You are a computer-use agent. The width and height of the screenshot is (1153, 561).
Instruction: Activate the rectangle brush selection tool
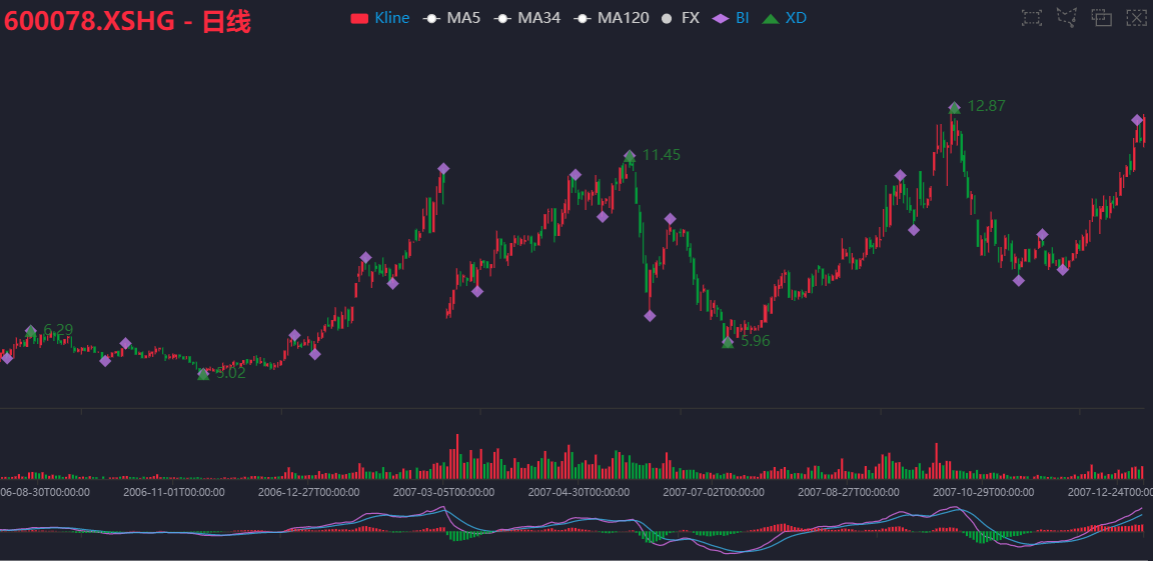coord(1032,18)
